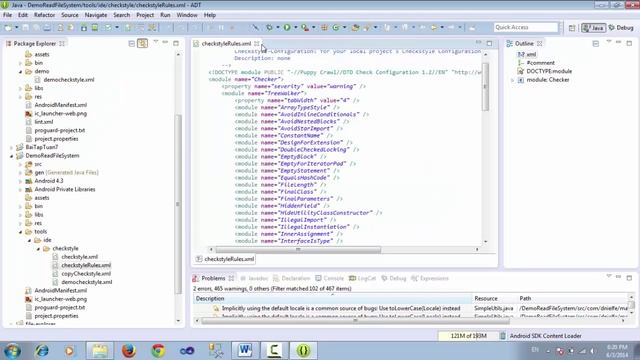Expand the Android 4.3 library
This screenshot has width=640, height=360.
click(20, 181)
